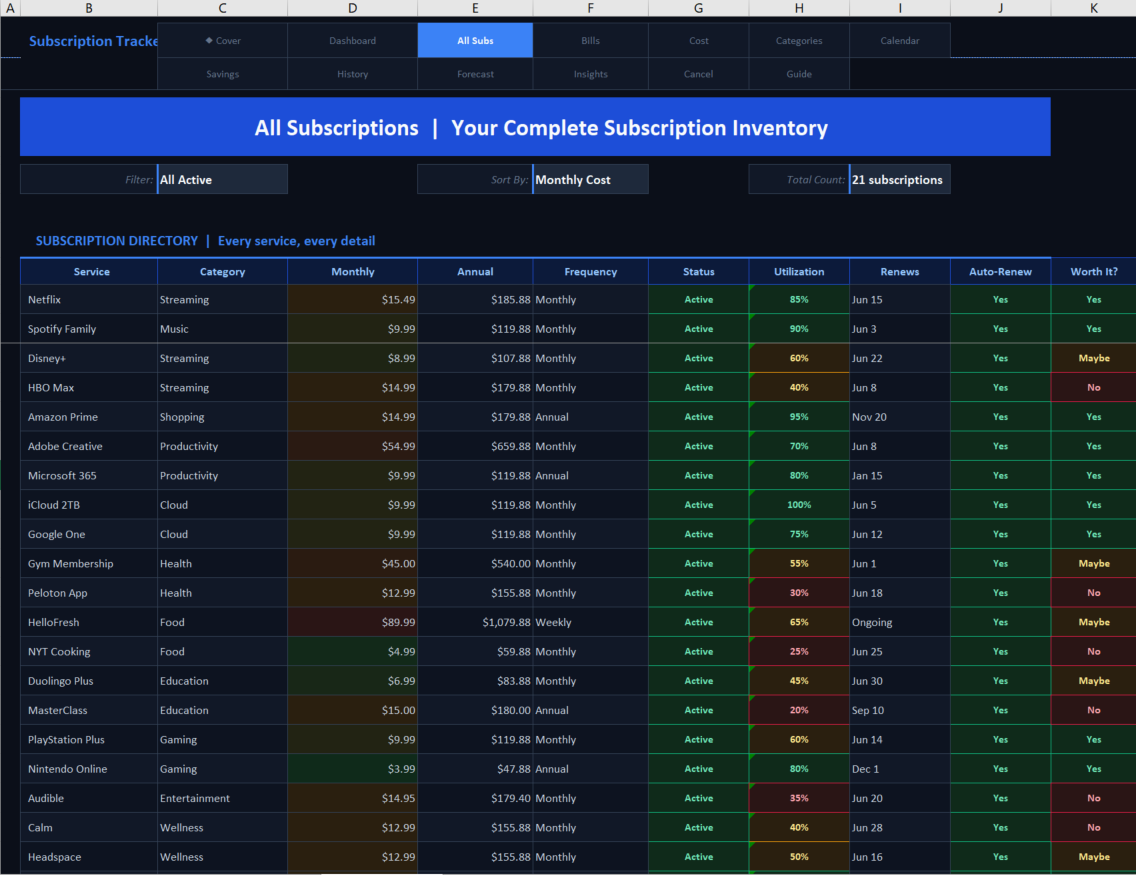The width and height of the screenshot is (1136, 875).
Task: Click the Utilization column header
Action: click(799, 272)
